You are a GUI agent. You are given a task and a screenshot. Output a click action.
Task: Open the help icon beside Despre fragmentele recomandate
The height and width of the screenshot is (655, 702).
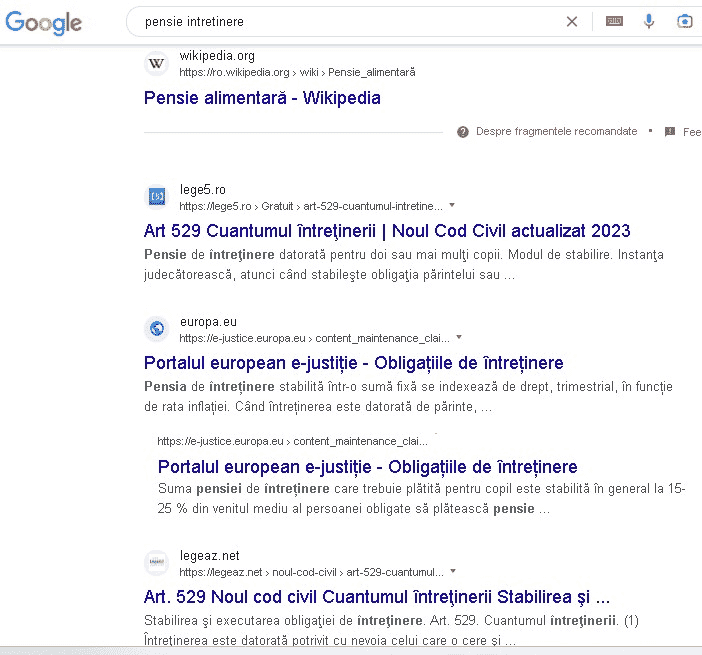pos(463,132)
